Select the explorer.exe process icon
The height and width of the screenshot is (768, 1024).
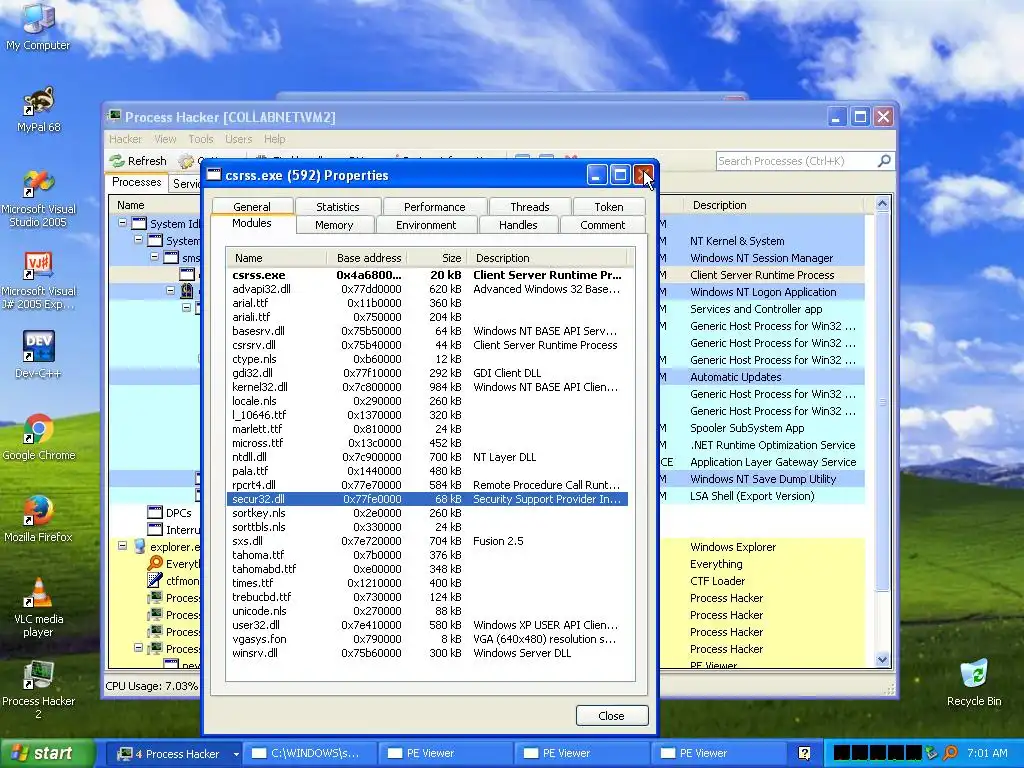click(140, 547)
